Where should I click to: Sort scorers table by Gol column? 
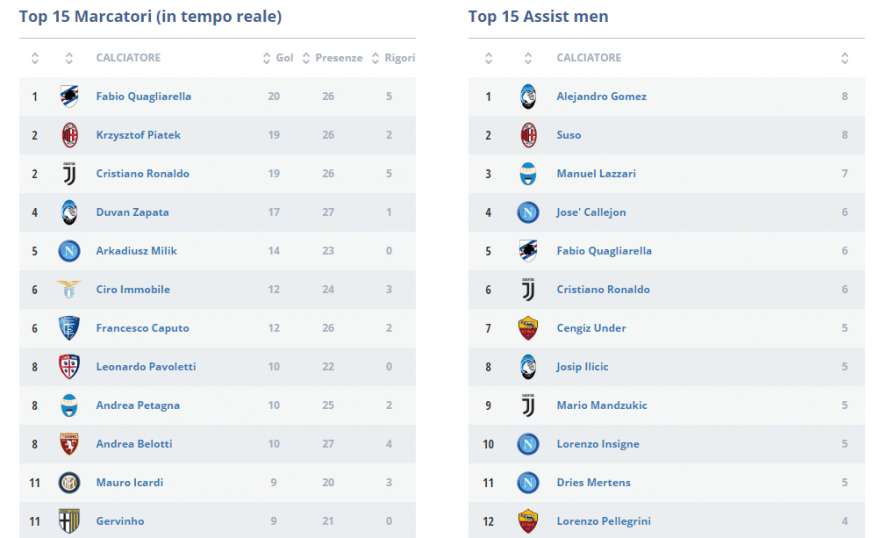coord(278,58)
